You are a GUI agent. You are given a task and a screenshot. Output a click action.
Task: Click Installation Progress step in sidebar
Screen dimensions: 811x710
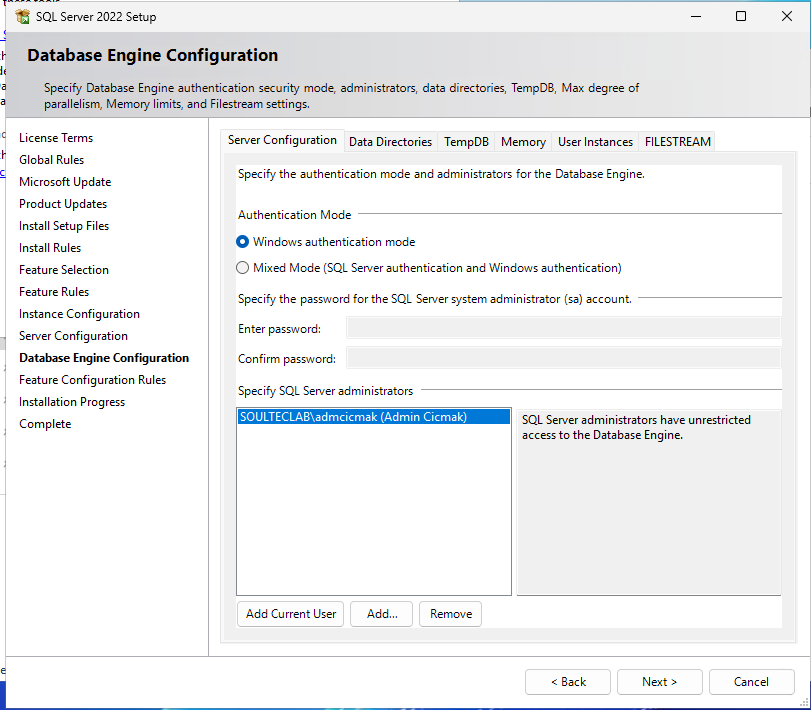coord(72,402)
